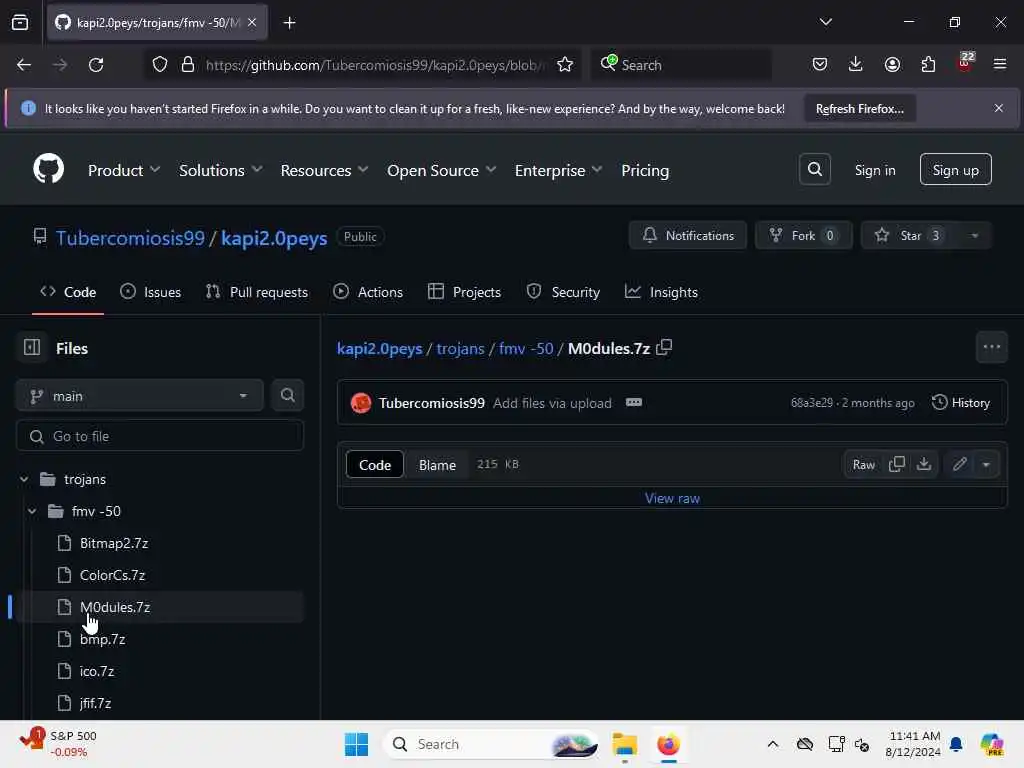Click Firefox icon in taskbar
1024x768 pixels.
(x=668, y=744)
